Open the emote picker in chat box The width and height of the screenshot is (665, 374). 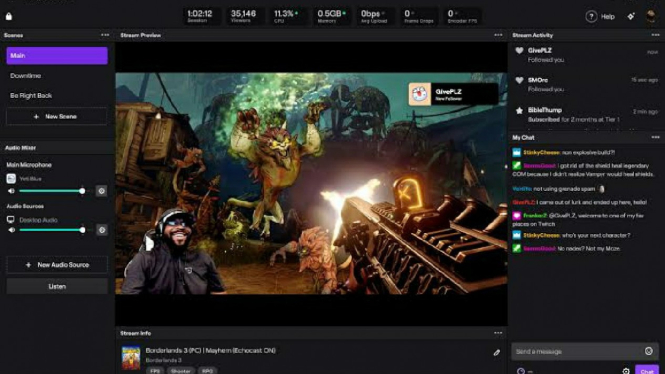pos(648,351)
